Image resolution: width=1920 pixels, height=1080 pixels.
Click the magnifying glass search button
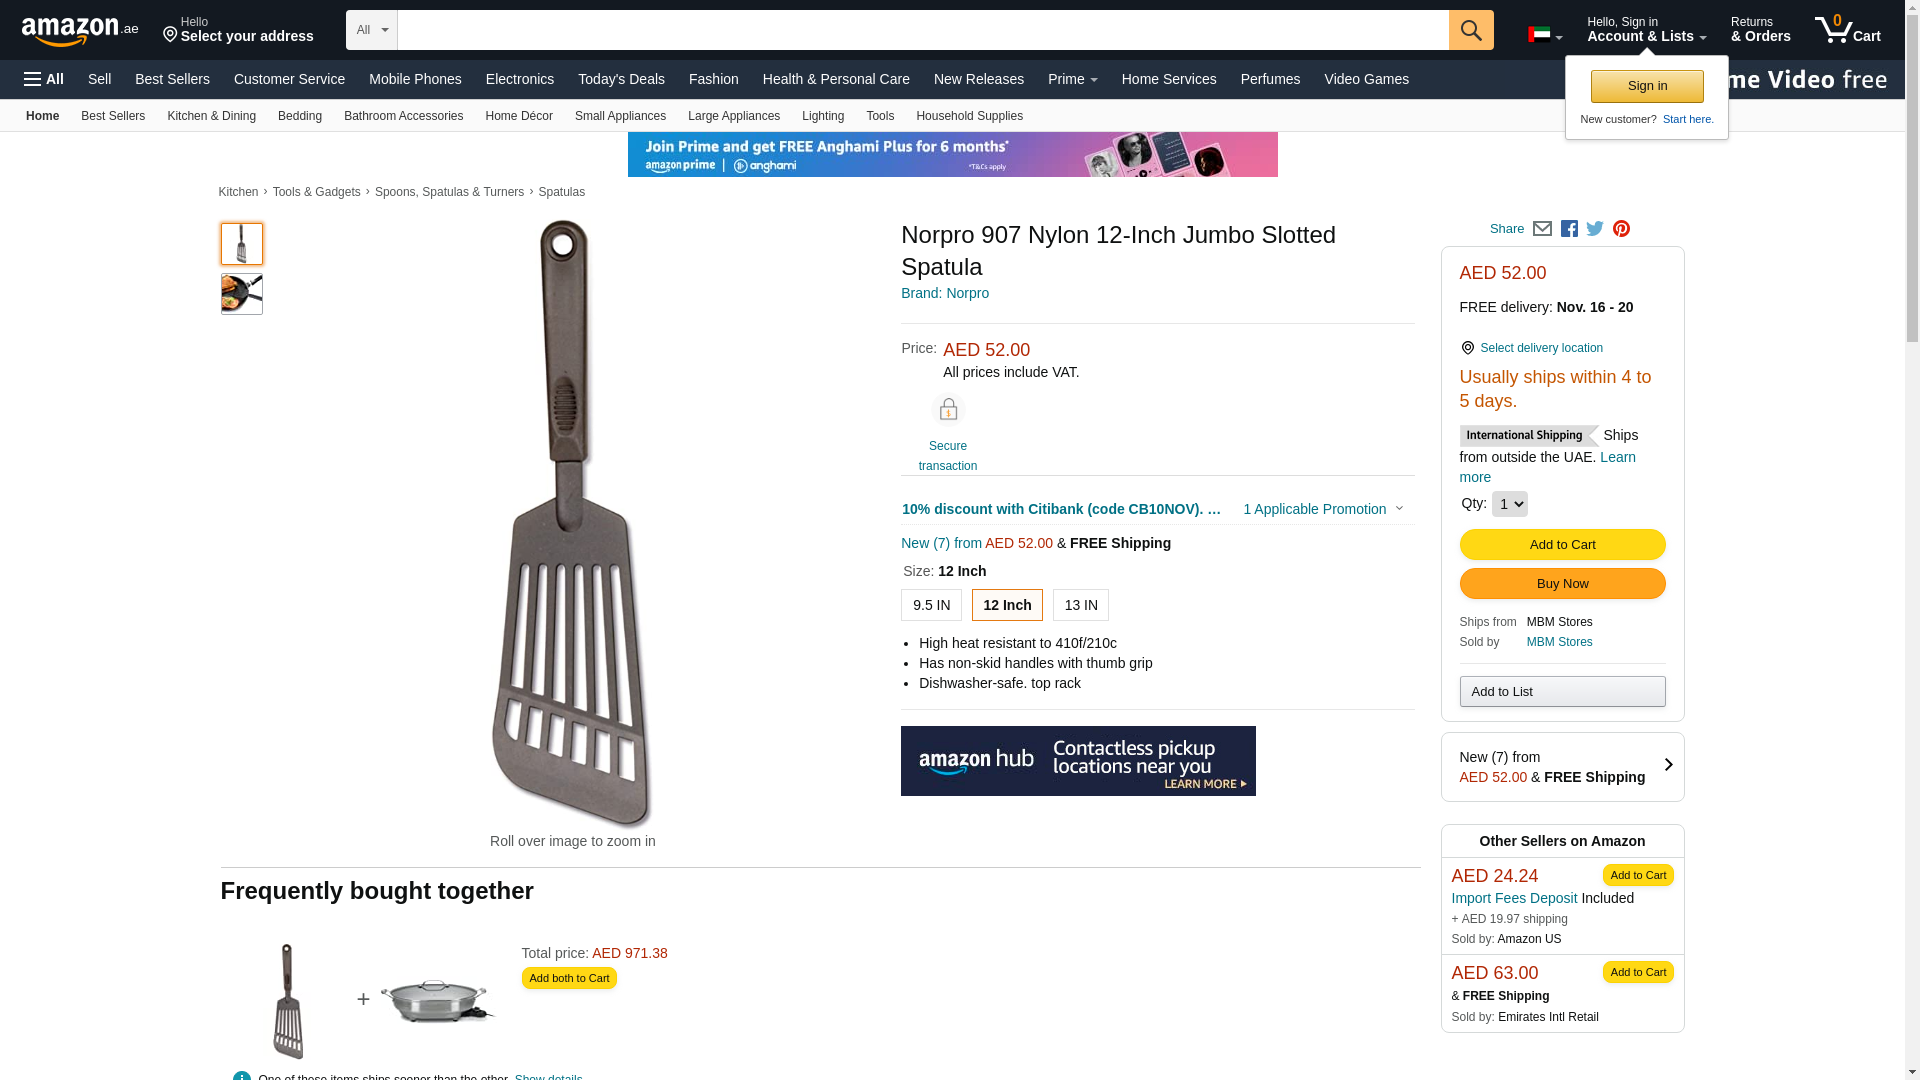(1470, 30)
